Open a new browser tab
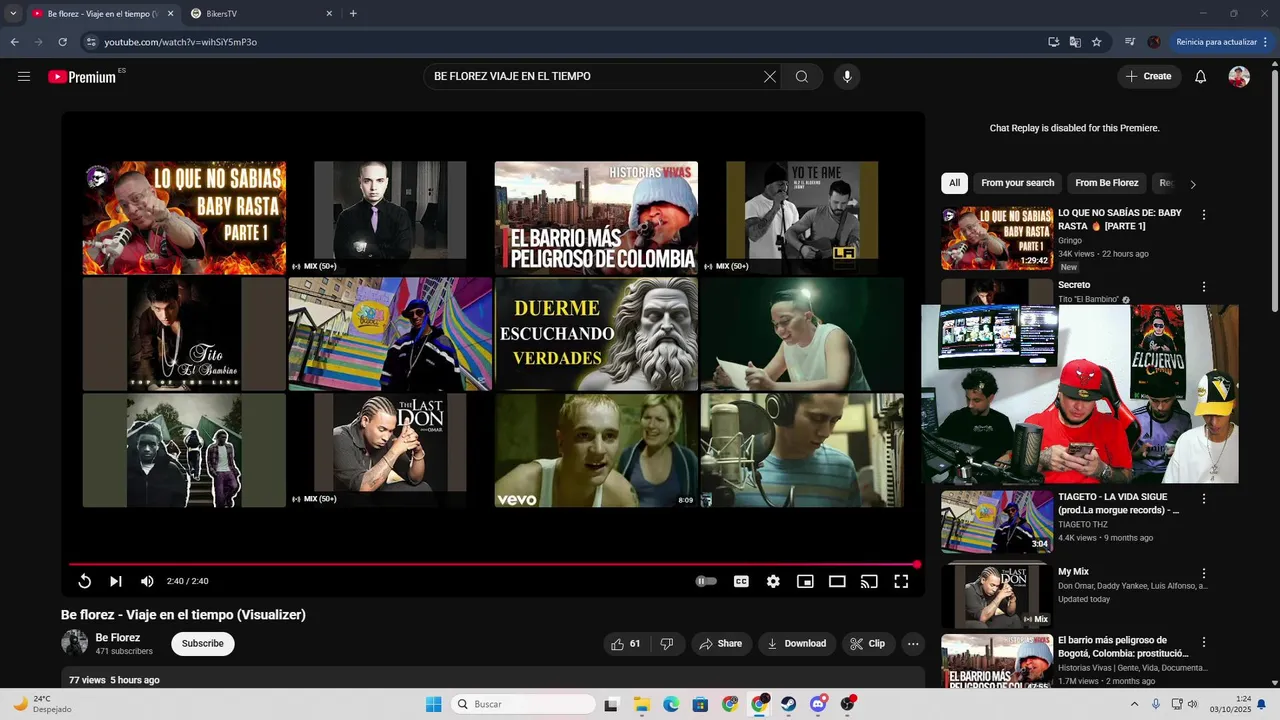The image size is (1280, 720). pos(353,14)
